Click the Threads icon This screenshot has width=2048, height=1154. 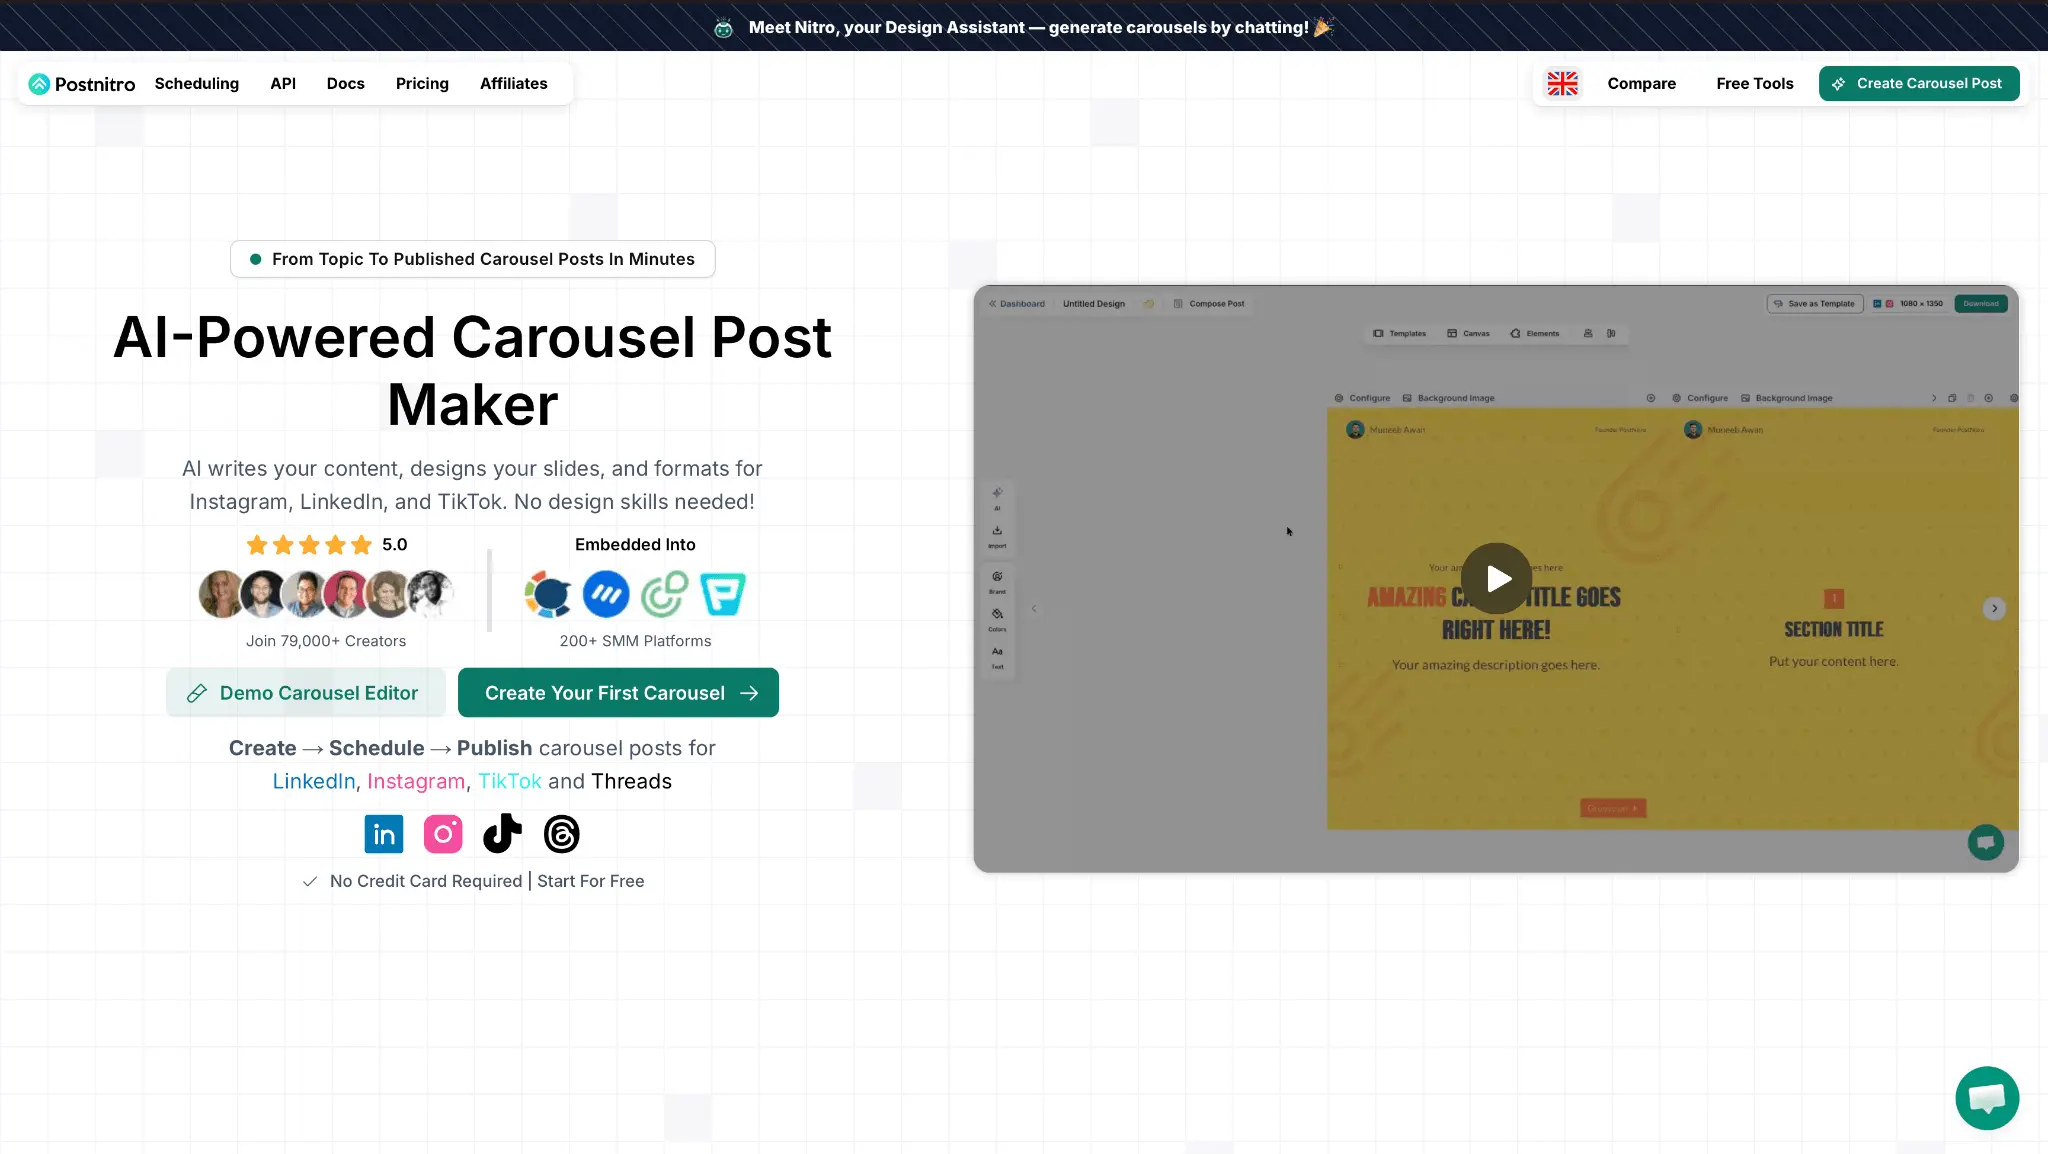[562, 834]
